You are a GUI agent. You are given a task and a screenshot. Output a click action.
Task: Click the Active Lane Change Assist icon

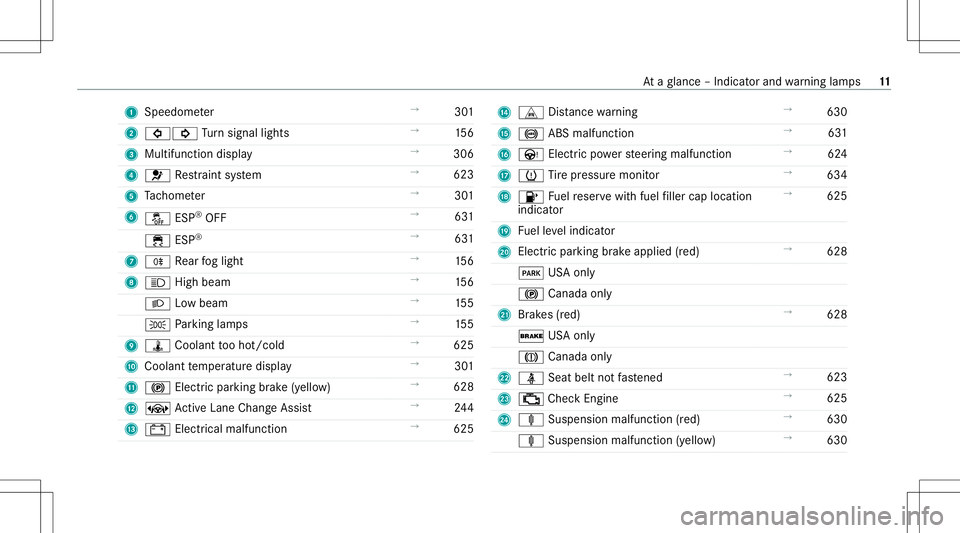click(157, 409)
